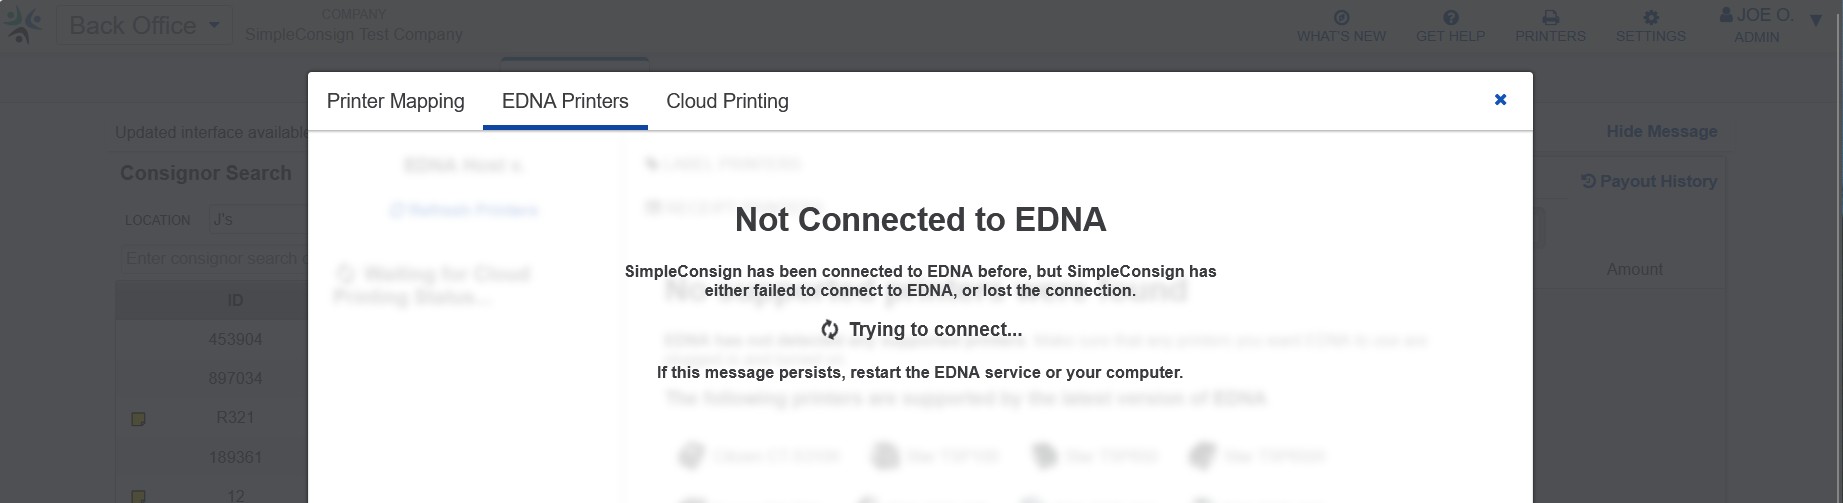The height and width of the screenshot is (503, 1843).
Task: Click the Trying to connect spinner icon
Action: coord(830,330)
